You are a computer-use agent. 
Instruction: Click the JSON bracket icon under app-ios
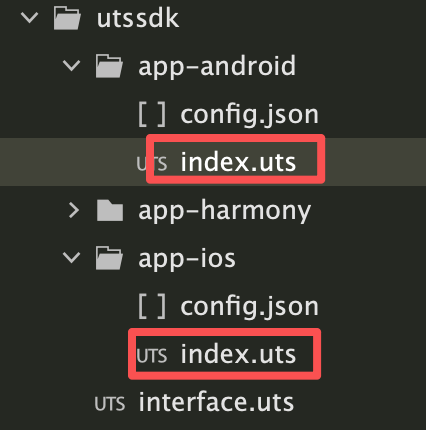tap(152, 306)
